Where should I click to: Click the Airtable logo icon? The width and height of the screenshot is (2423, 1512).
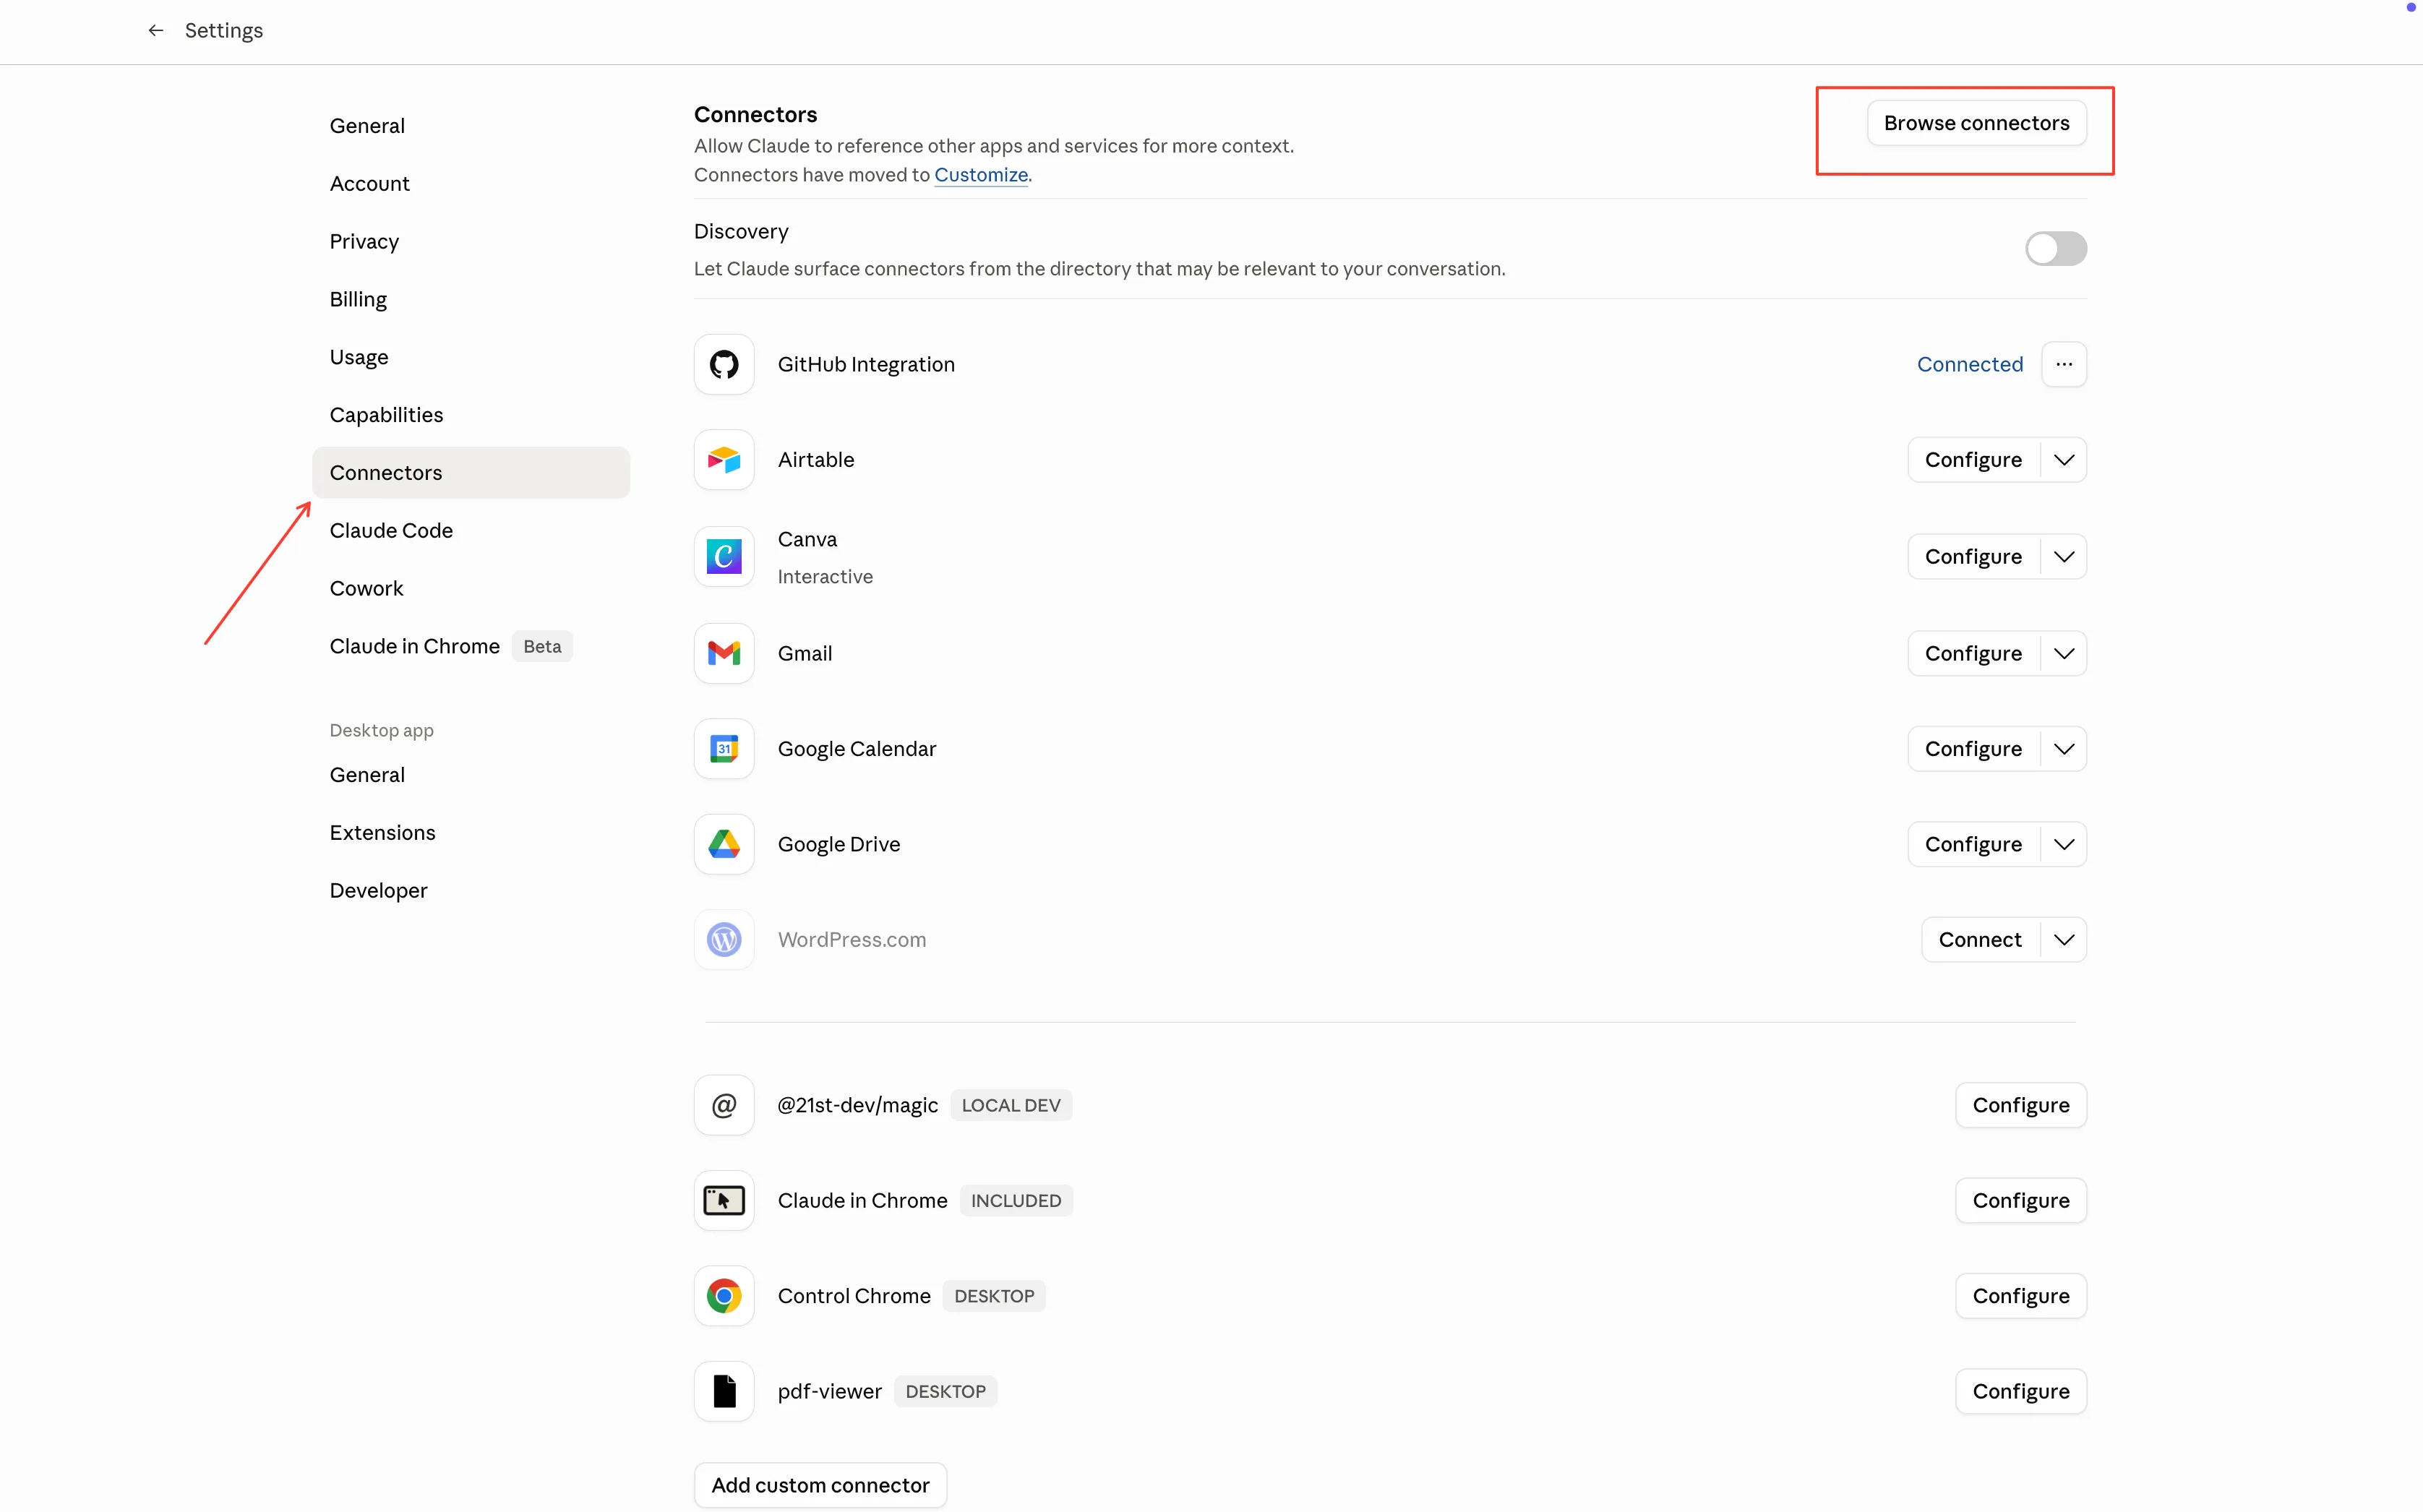(x=724, y=460)
